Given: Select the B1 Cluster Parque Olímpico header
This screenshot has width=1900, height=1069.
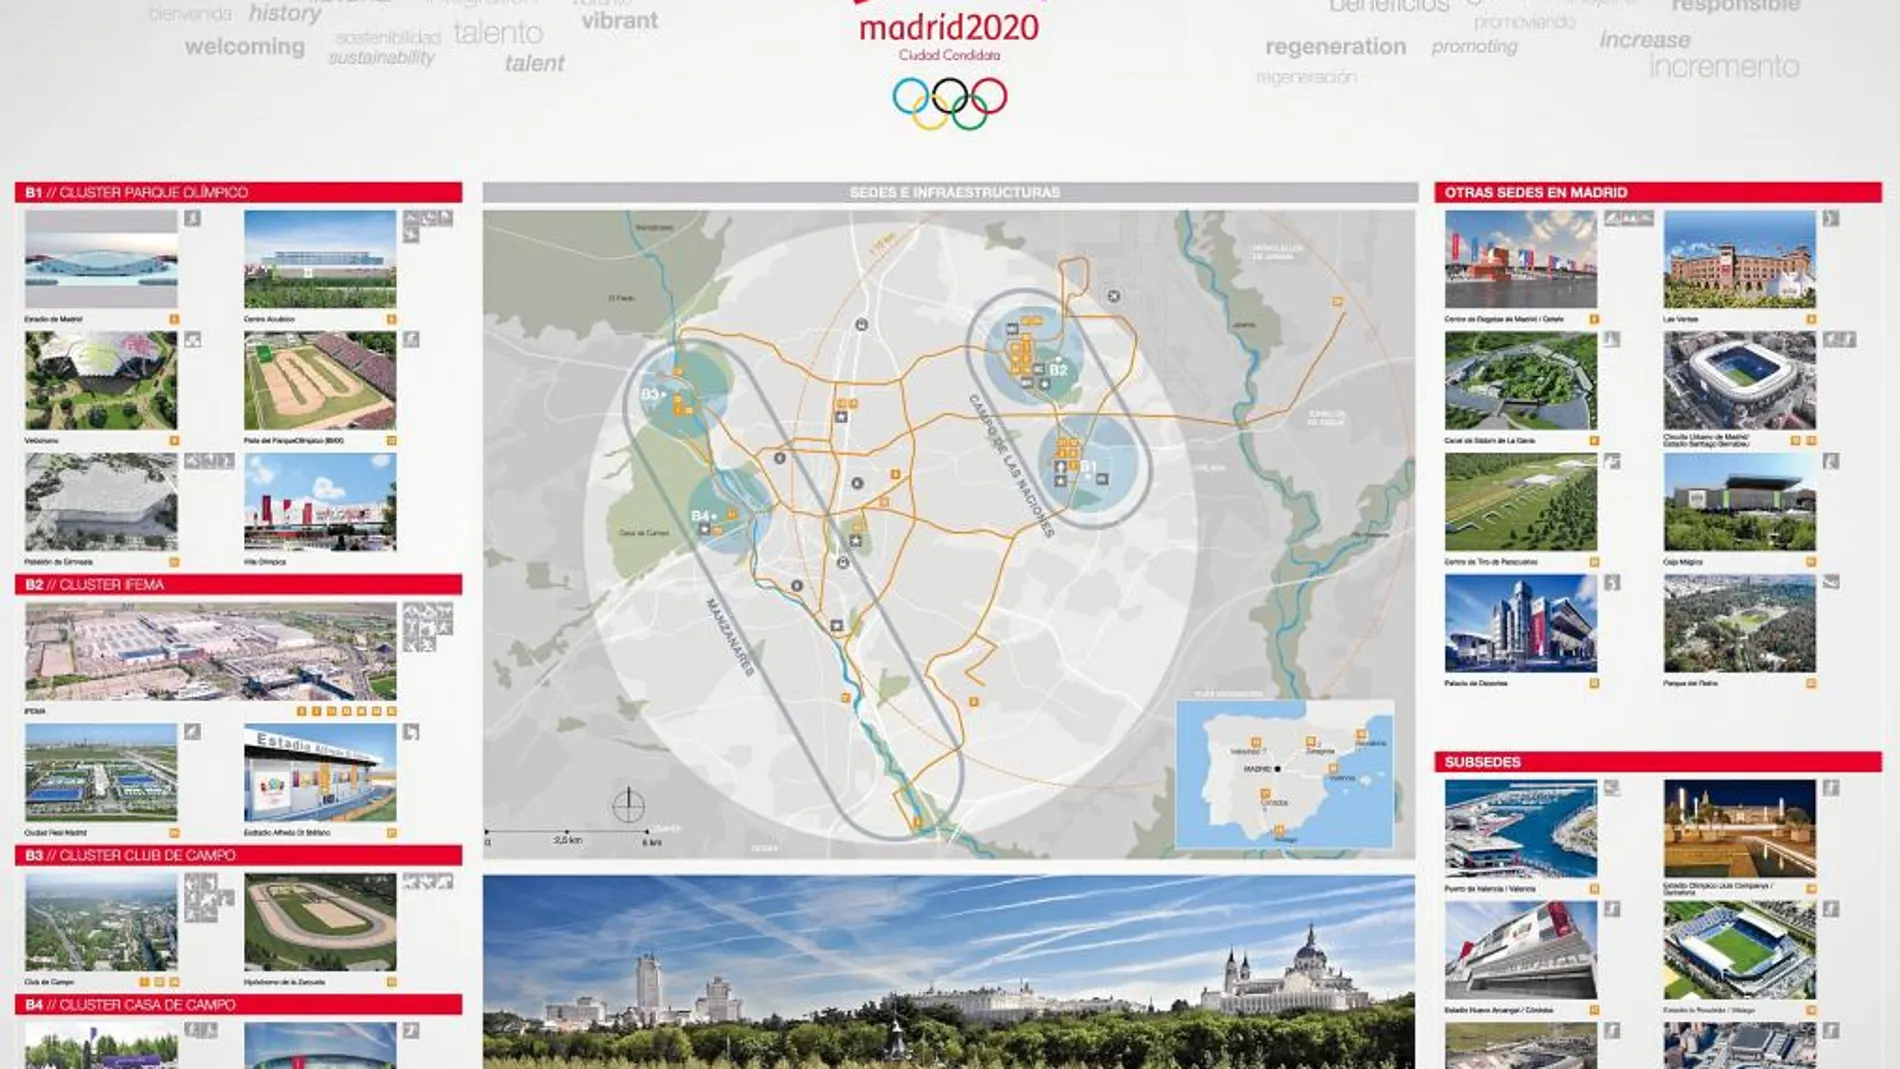Looking at the screenshot, I should [238, 192].
